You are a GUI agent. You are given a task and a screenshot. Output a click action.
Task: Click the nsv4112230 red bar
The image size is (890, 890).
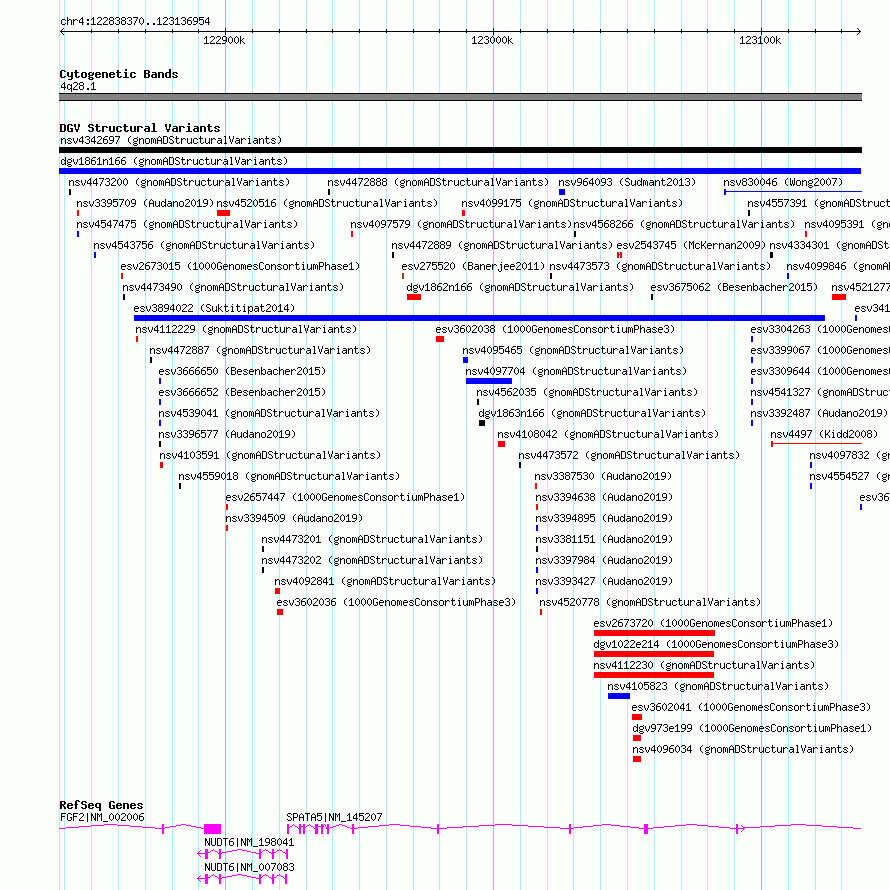point(654,675)
